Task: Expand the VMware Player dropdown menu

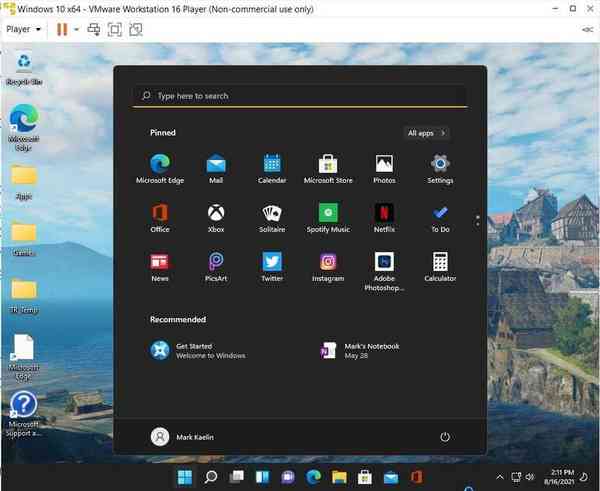Action: coord(24,29)
